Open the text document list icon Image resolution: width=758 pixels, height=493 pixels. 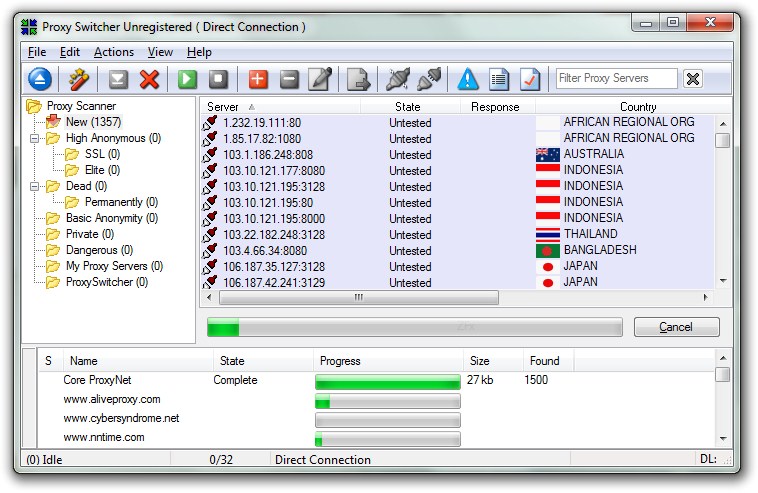tap(499, 79)
